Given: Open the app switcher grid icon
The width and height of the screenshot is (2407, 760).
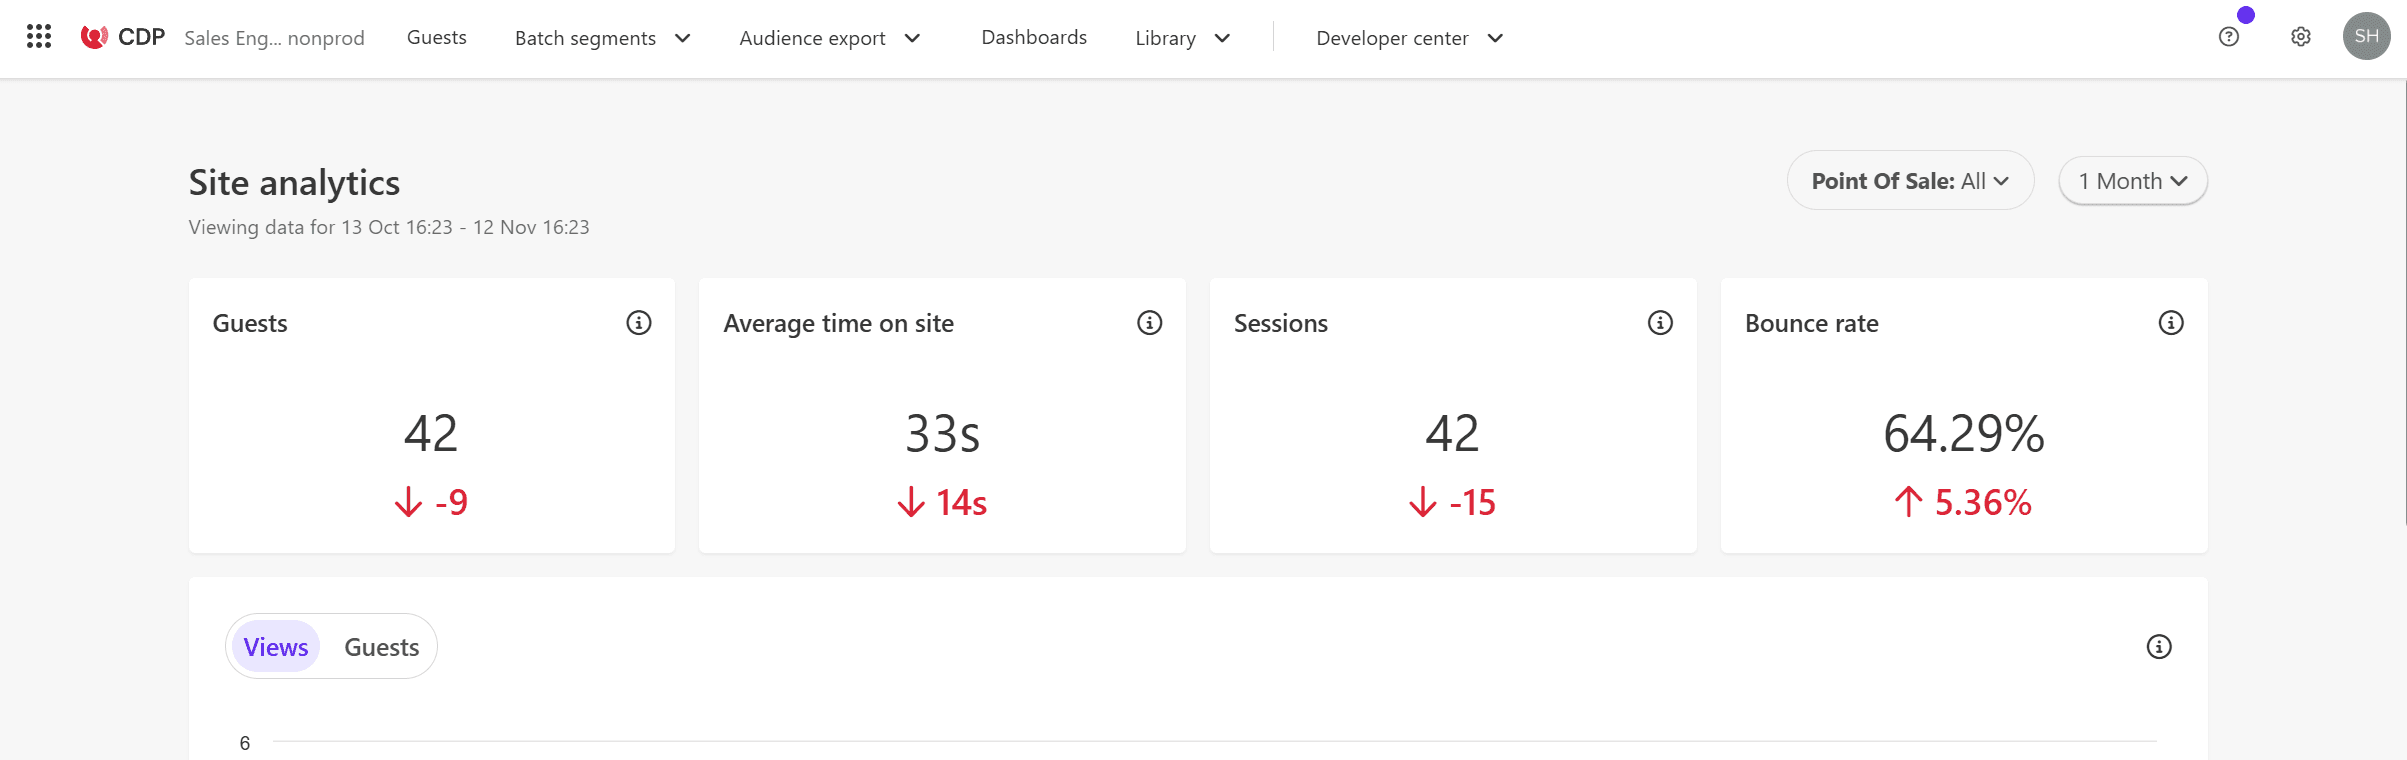Looking at the screenshot, I should [39, 37].
